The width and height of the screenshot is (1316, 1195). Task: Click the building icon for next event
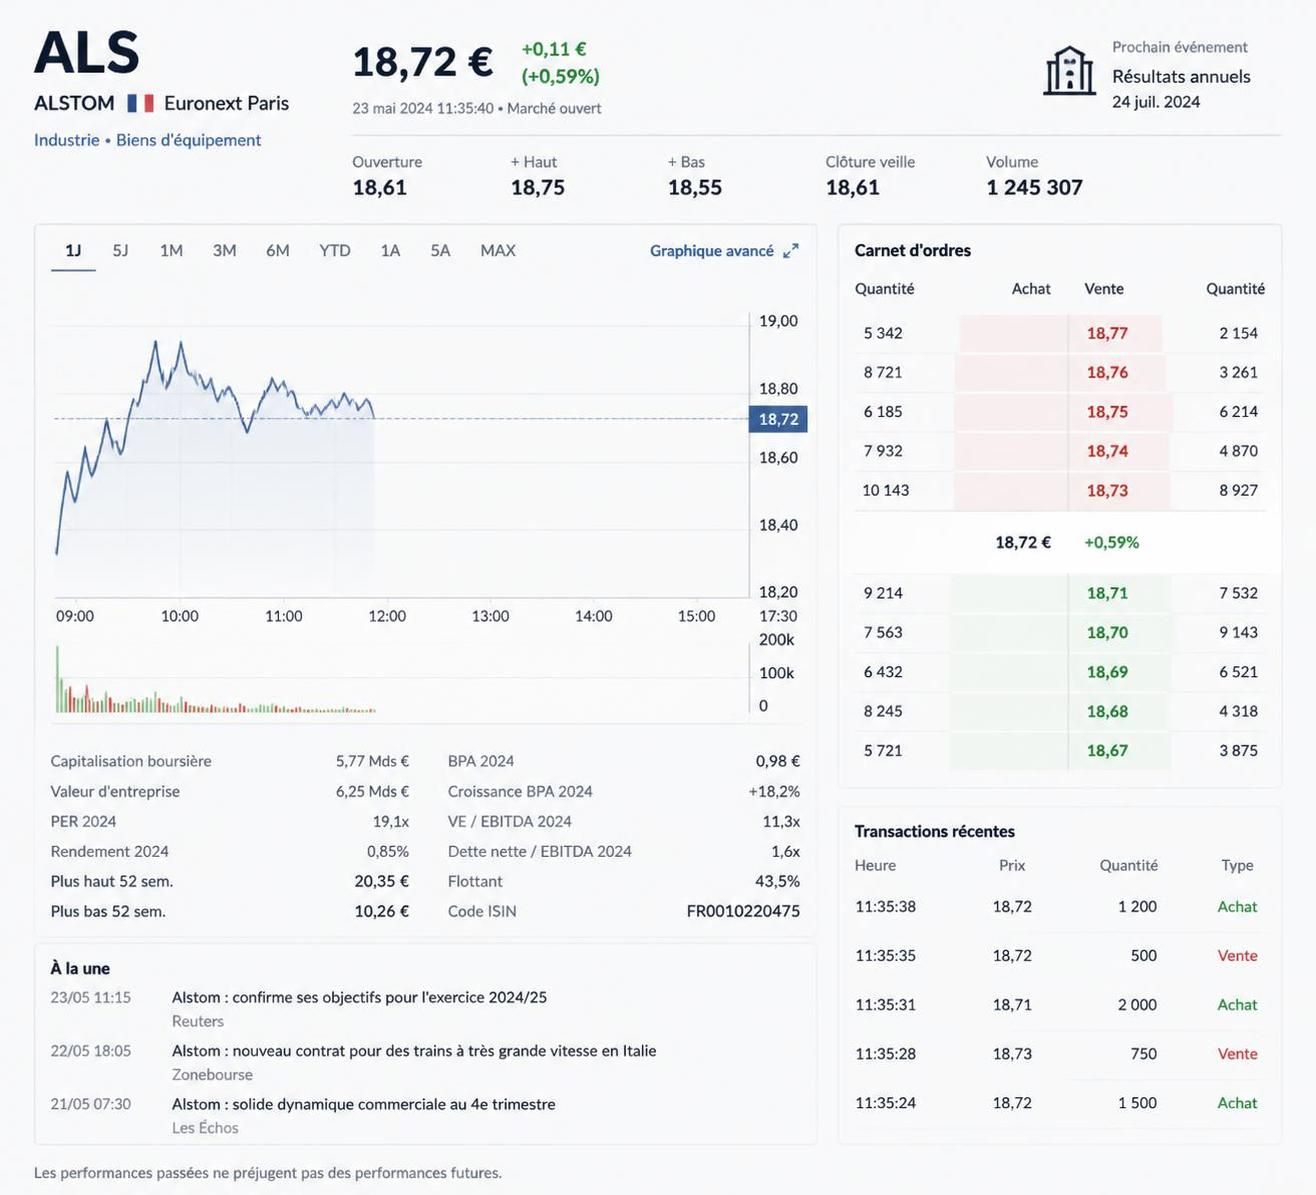click(x=1069, y=71)
